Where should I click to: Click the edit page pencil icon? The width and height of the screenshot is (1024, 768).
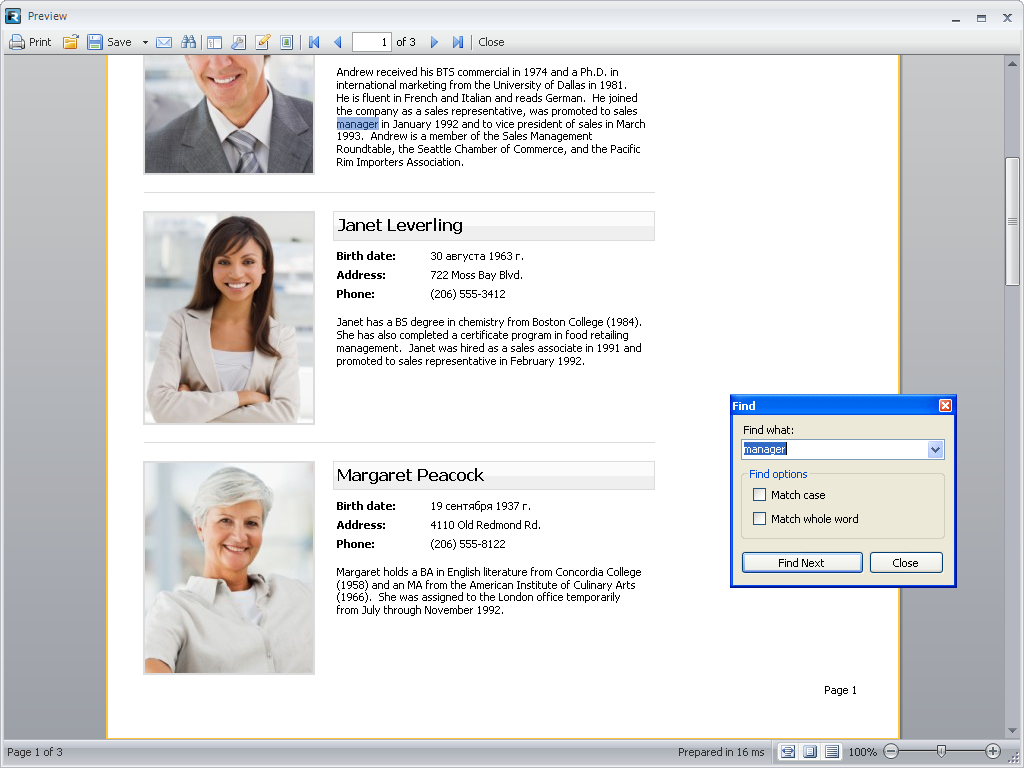[263, 42]
